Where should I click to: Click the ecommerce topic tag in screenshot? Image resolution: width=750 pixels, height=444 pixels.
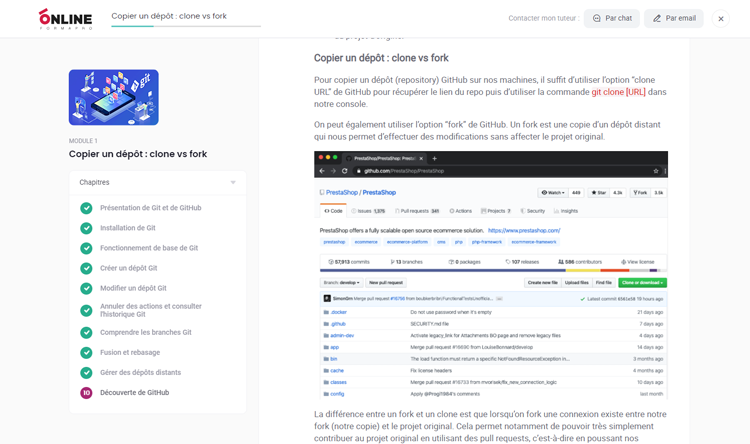coord(366,242)
